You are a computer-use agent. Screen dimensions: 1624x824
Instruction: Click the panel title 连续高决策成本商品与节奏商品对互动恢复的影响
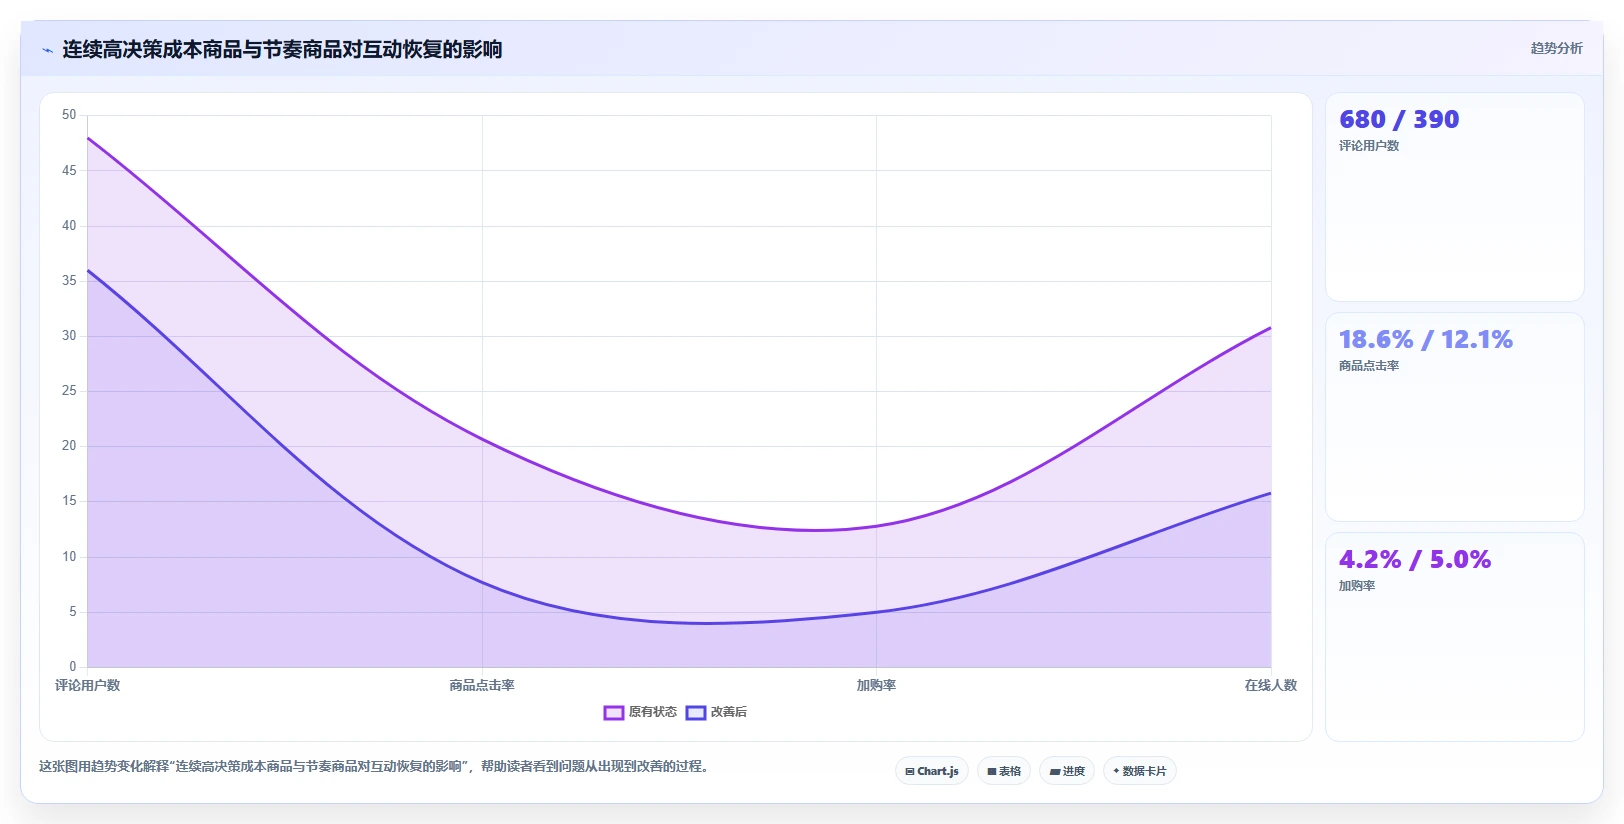(282, 49)
